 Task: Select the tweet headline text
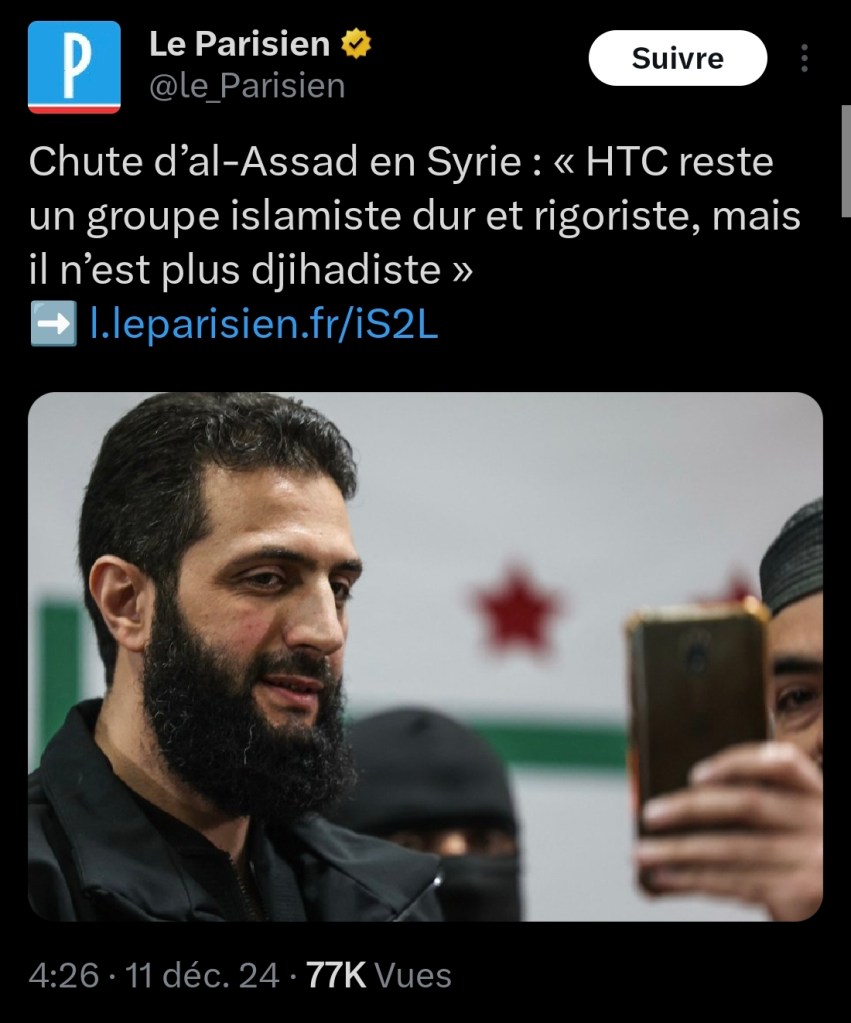point(414,215)
